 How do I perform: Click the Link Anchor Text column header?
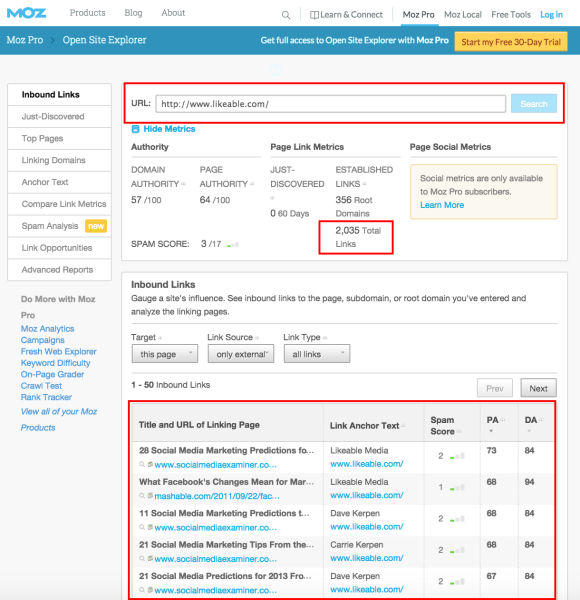365,426
